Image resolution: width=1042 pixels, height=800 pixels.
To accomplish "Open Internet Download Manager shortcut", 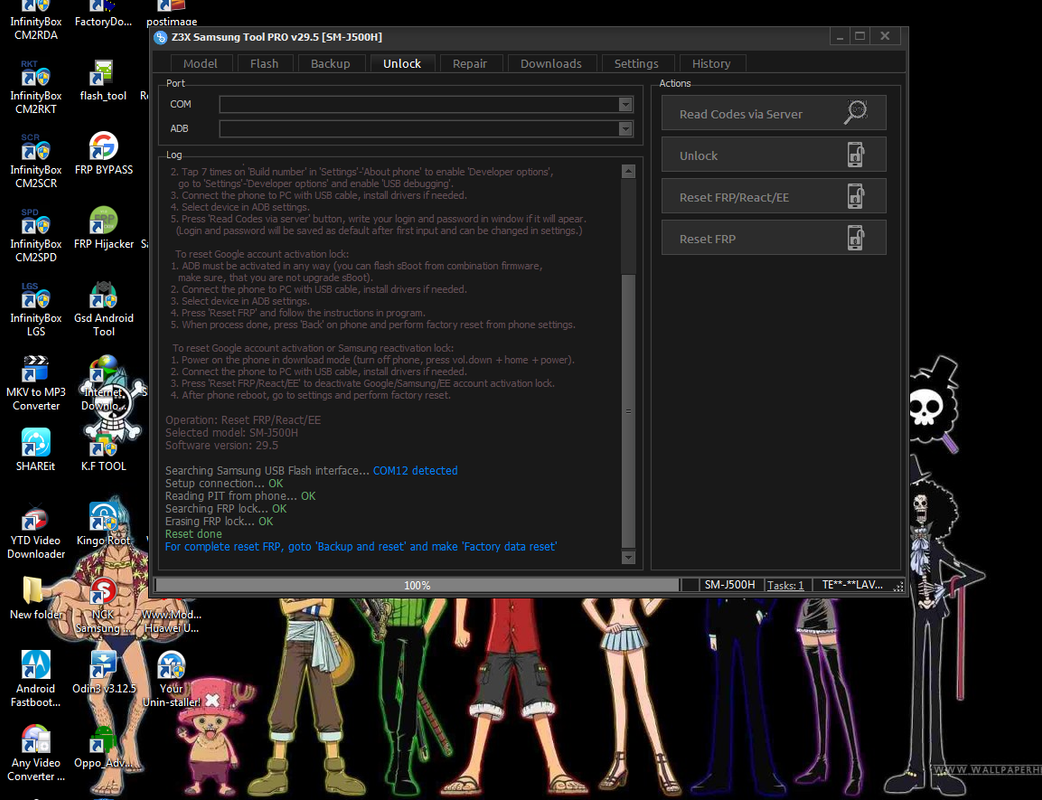I will coord(104,384).
